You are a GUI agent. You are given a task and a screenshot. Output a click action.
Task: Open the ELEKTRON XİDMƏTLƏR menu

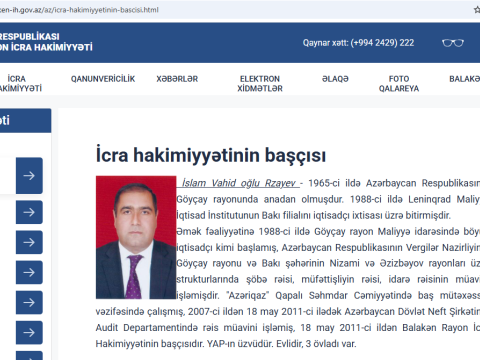point(260,83)
